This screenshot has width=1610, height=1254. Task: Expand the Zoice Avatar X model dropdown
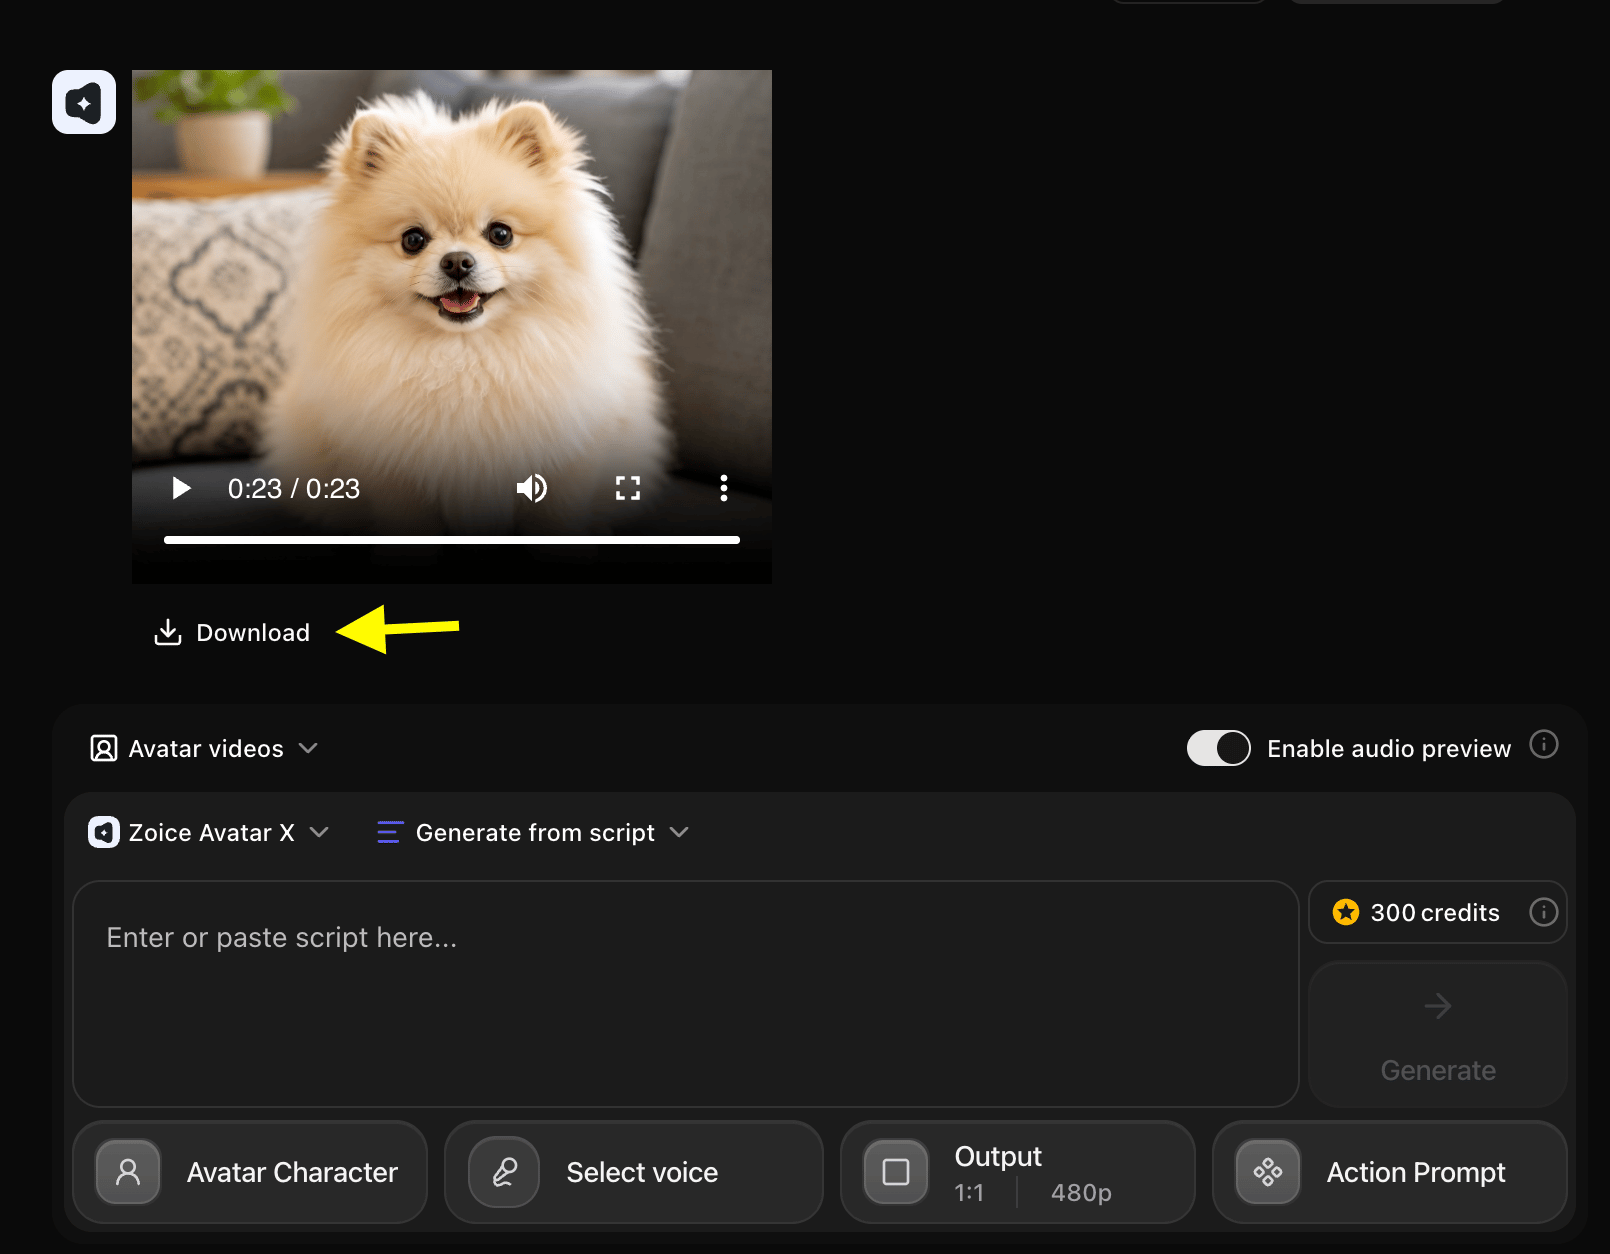click(x=209, y=833)
